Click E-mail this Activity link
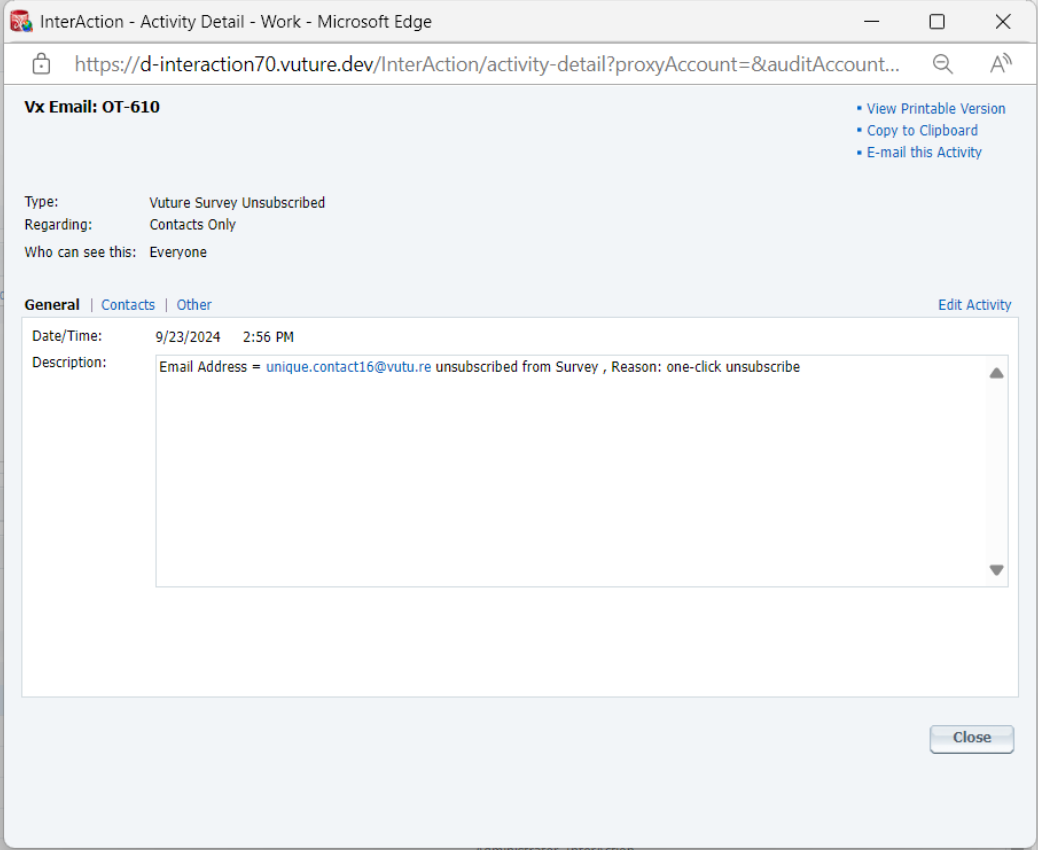 923,152
